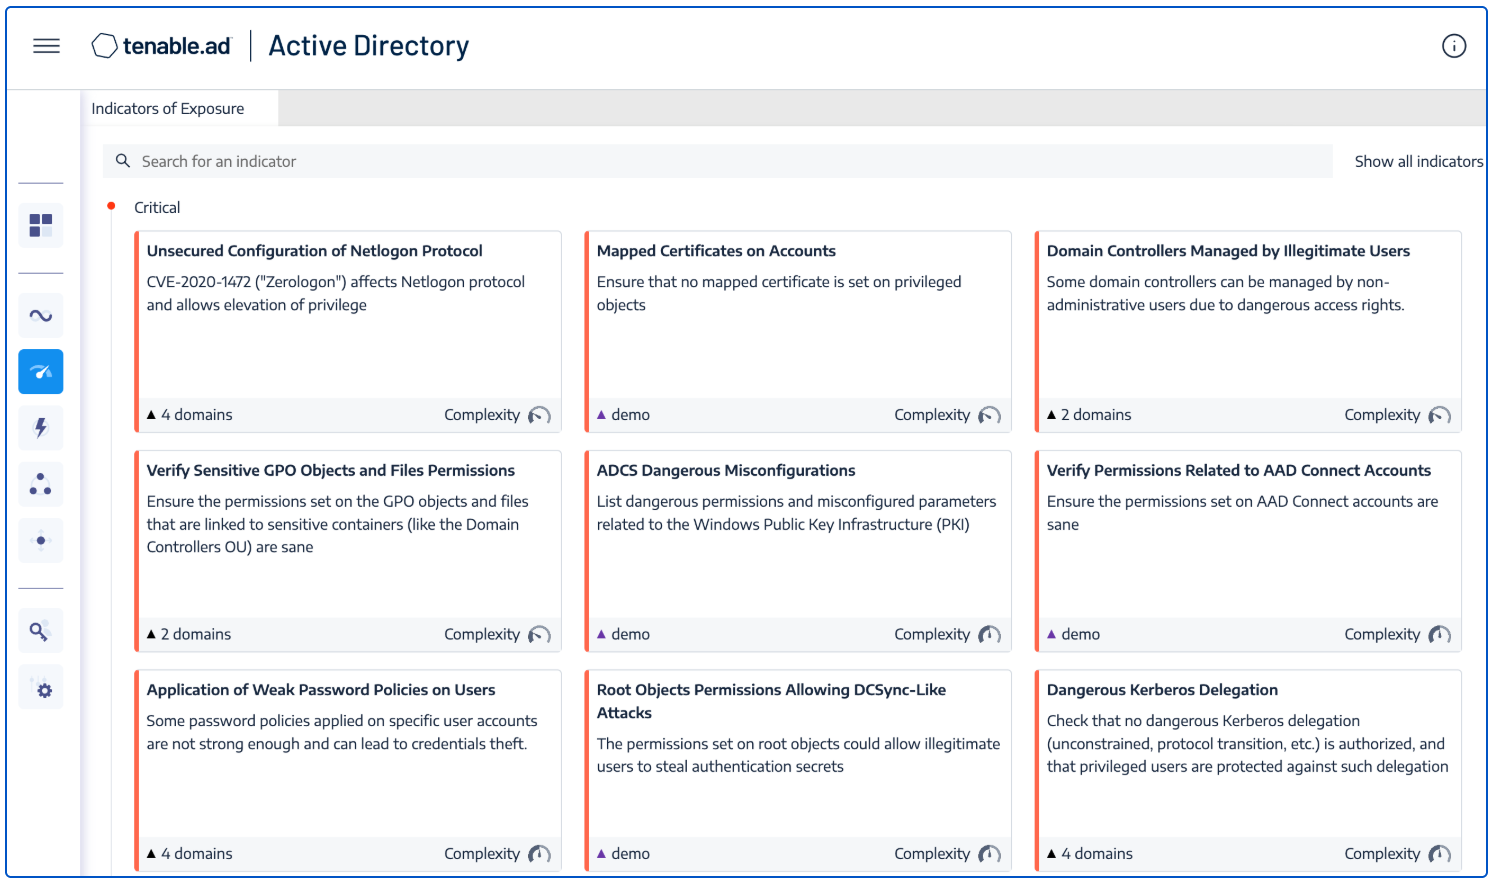Open the System settings gear icon in the sidebar
This screenshot has width=1496, height=884.
coord(41,689)
